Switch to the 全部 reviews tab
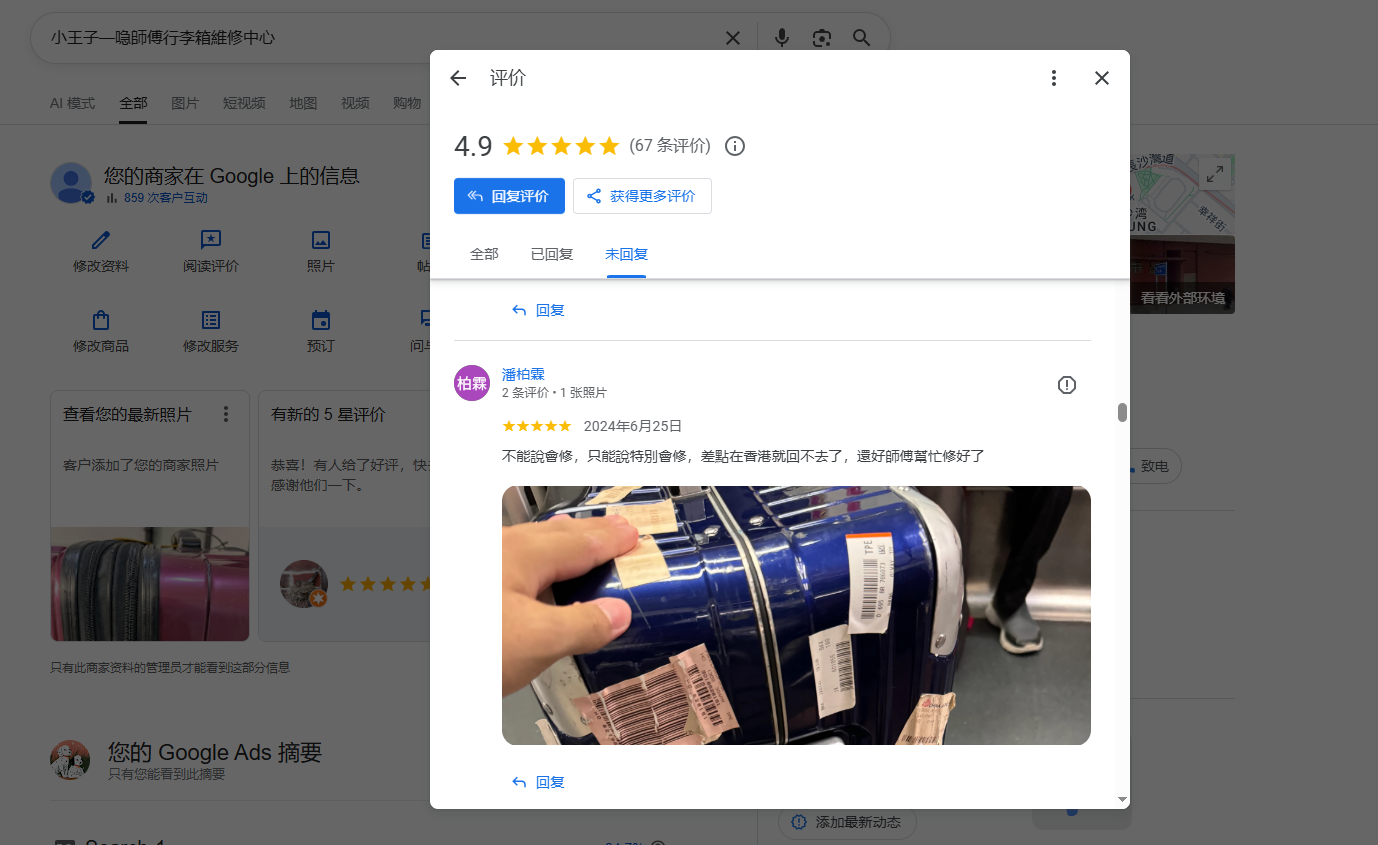 [x=484, y=254]
